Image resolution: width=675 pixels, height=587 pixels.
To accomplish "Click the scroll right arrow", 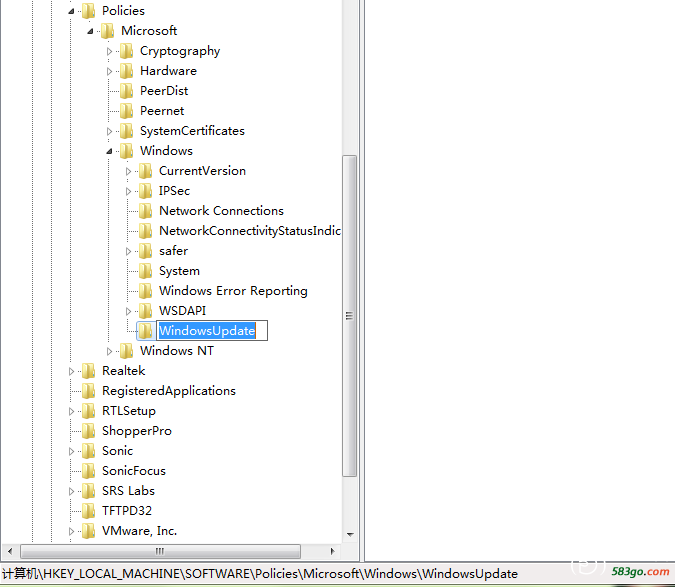I will tap(332, 551).
